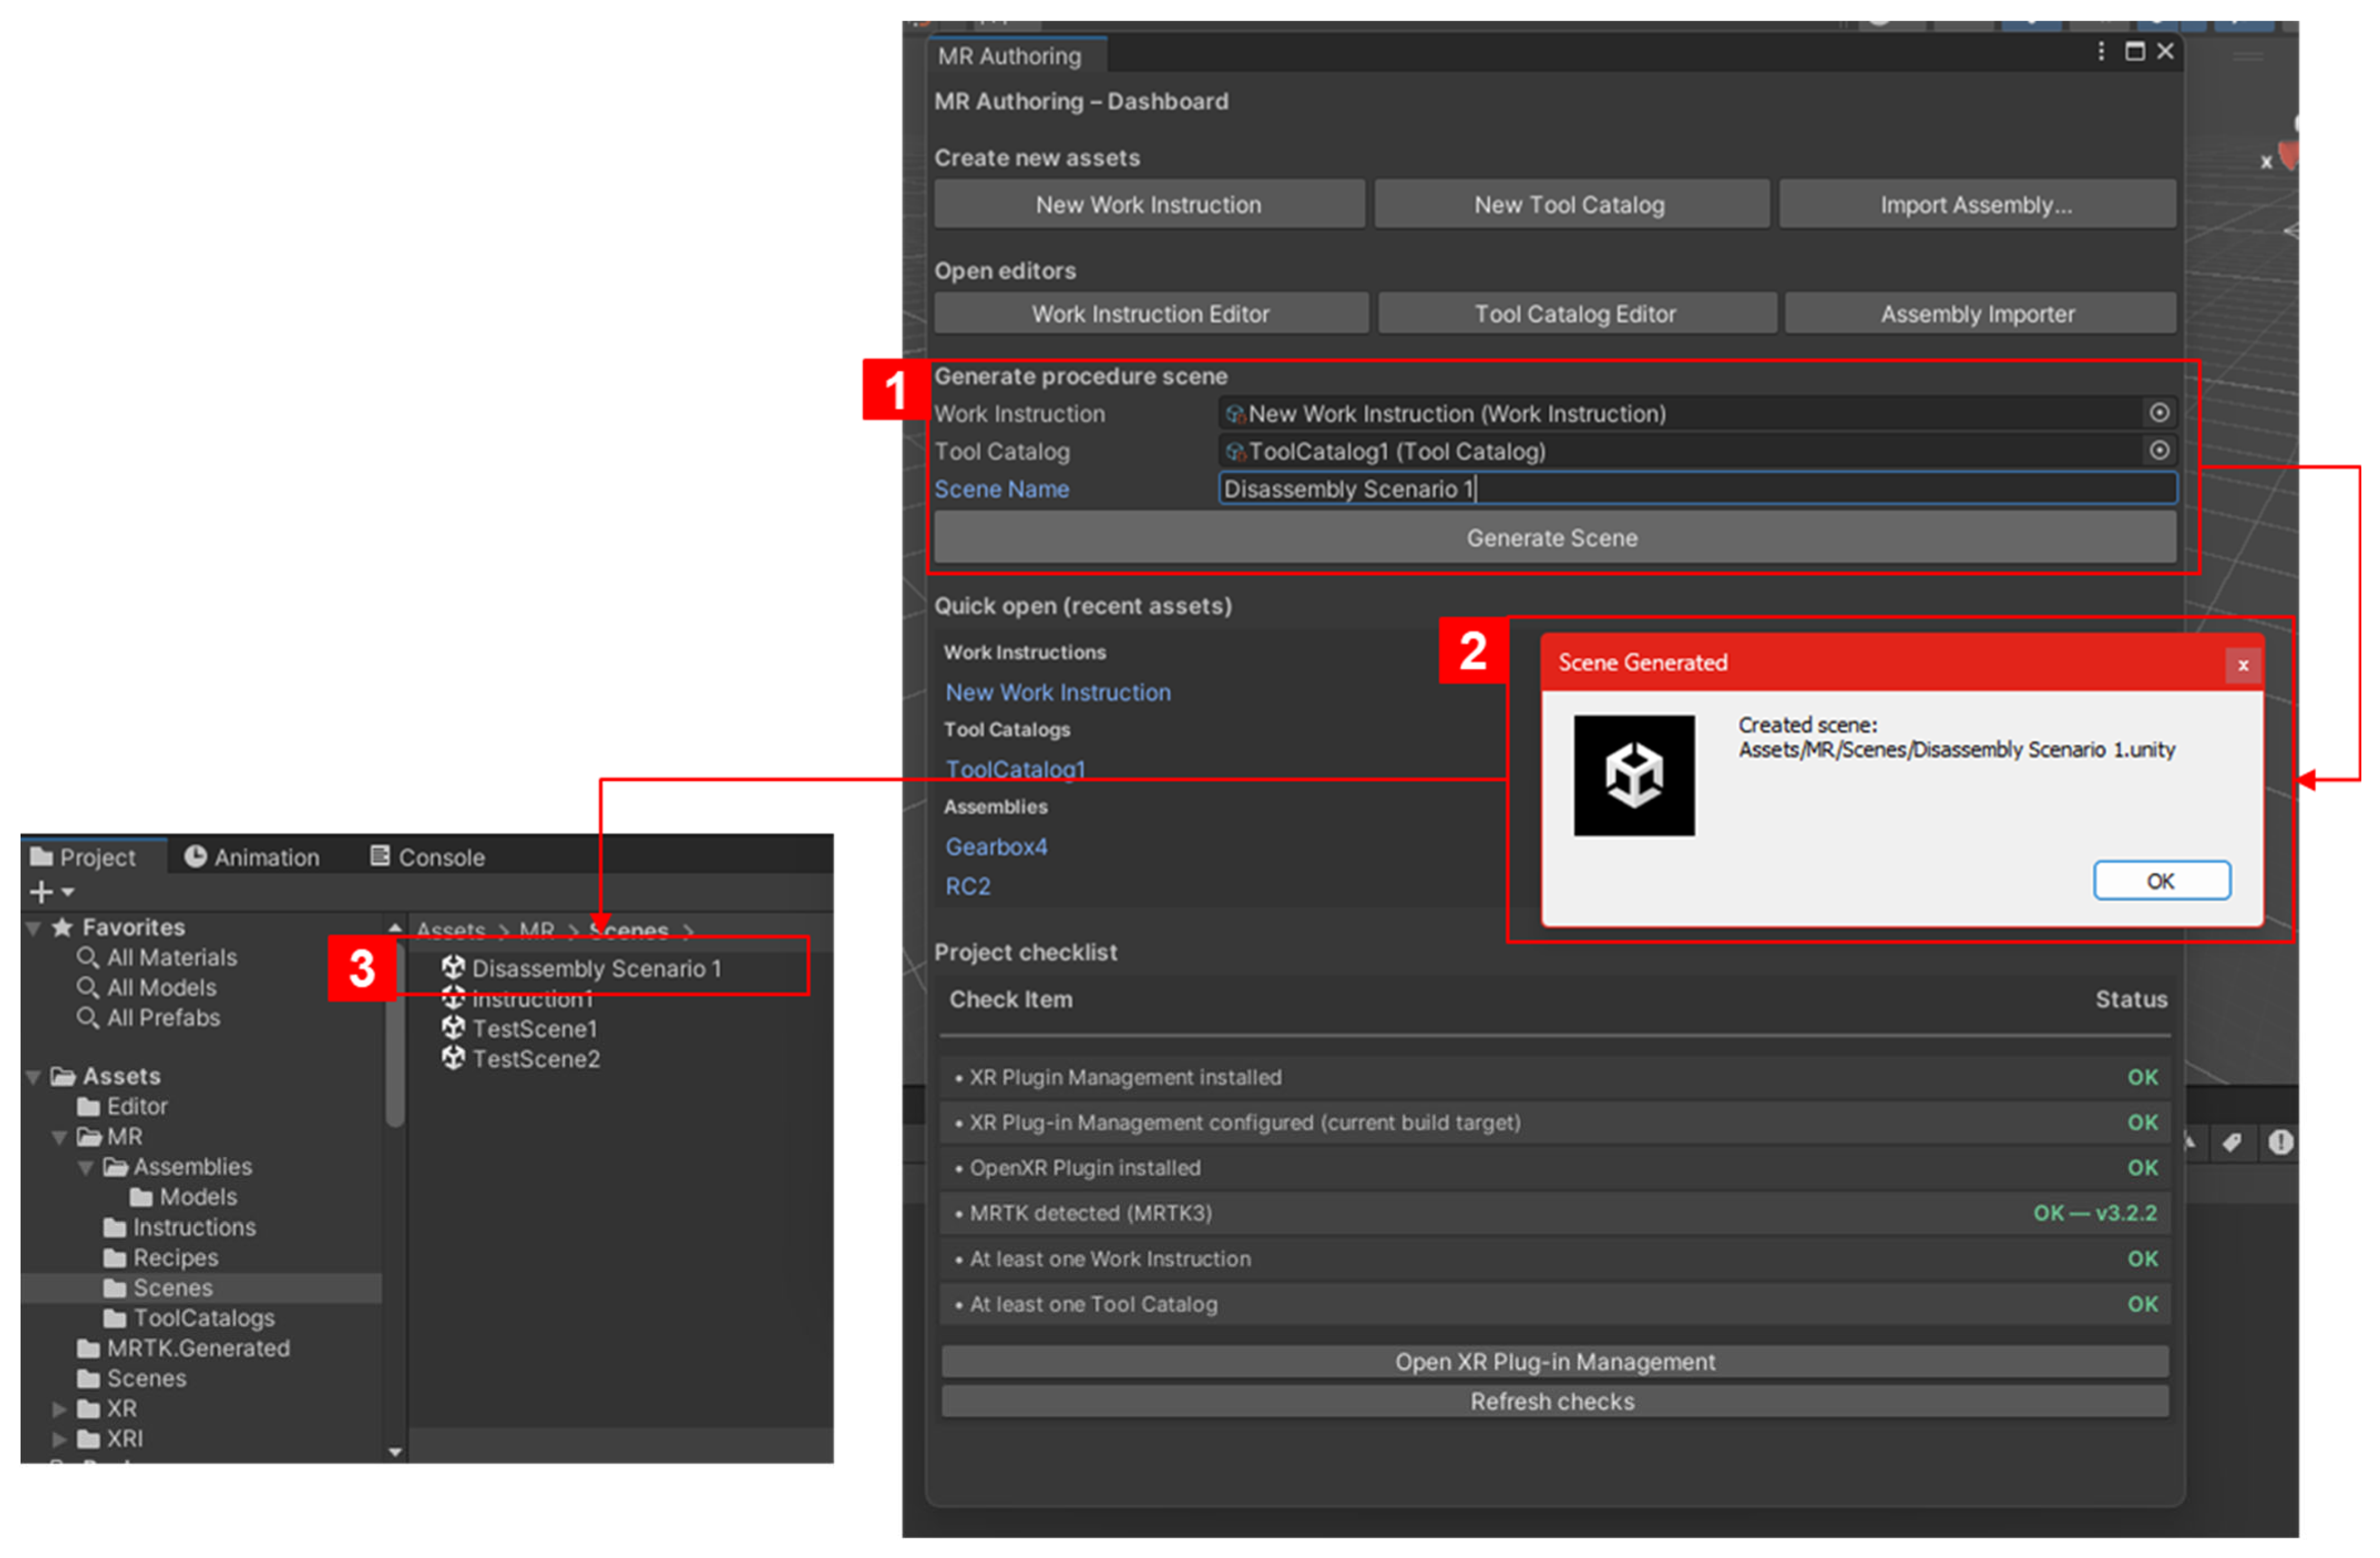The image size is (2380, 1558).
Task: Expand the XRI folder node
Action: click(59, 1439)
